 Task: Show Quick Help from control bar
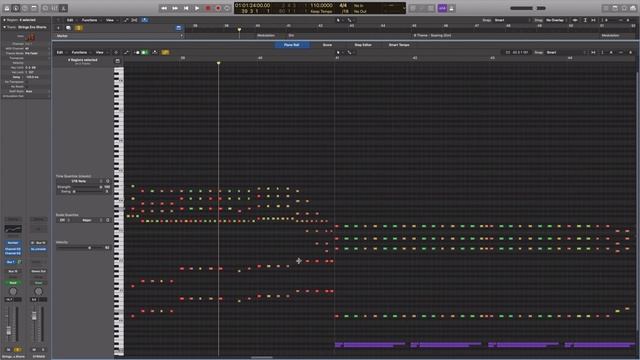(25, 8)
